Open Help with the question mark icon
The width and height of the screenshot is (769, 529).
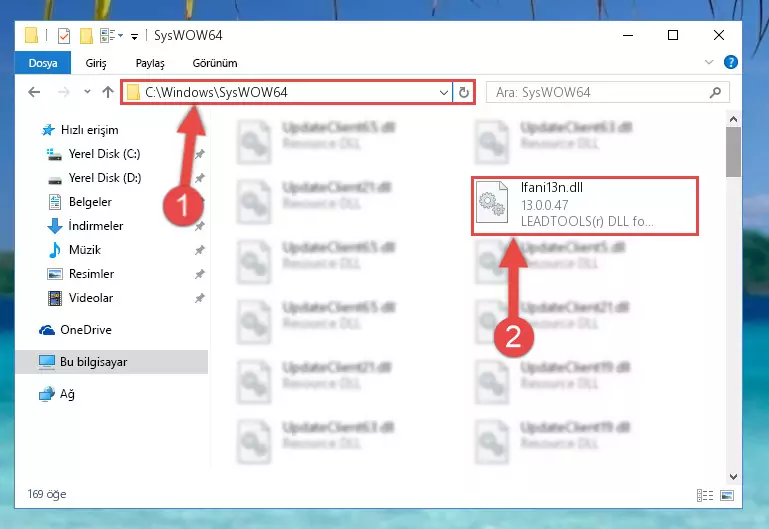coord(730,62)
